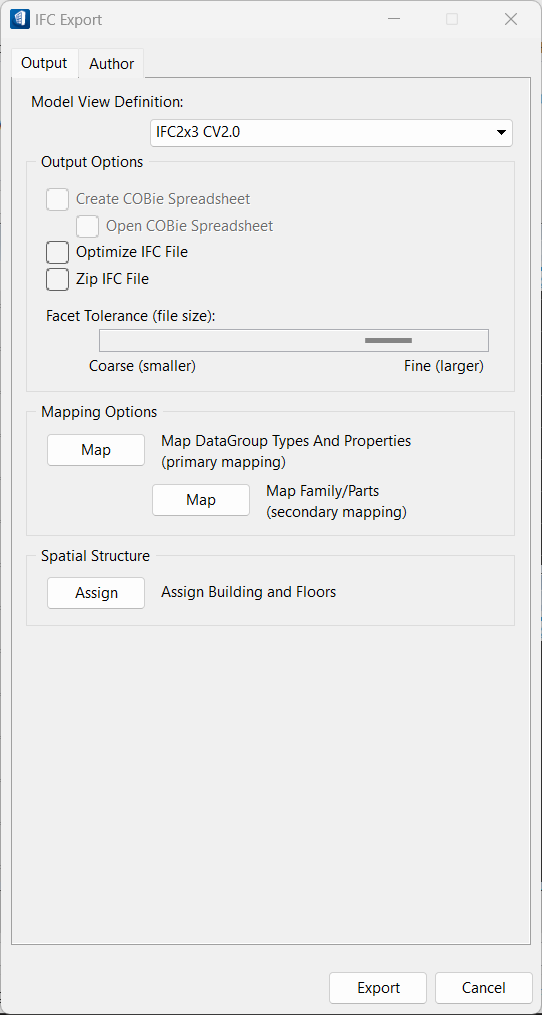Image resolution: width=542 pixels, height=1015 pixels.
Task: Enable the Optimize IFC File checkbox
Action: tap(58, 252)
